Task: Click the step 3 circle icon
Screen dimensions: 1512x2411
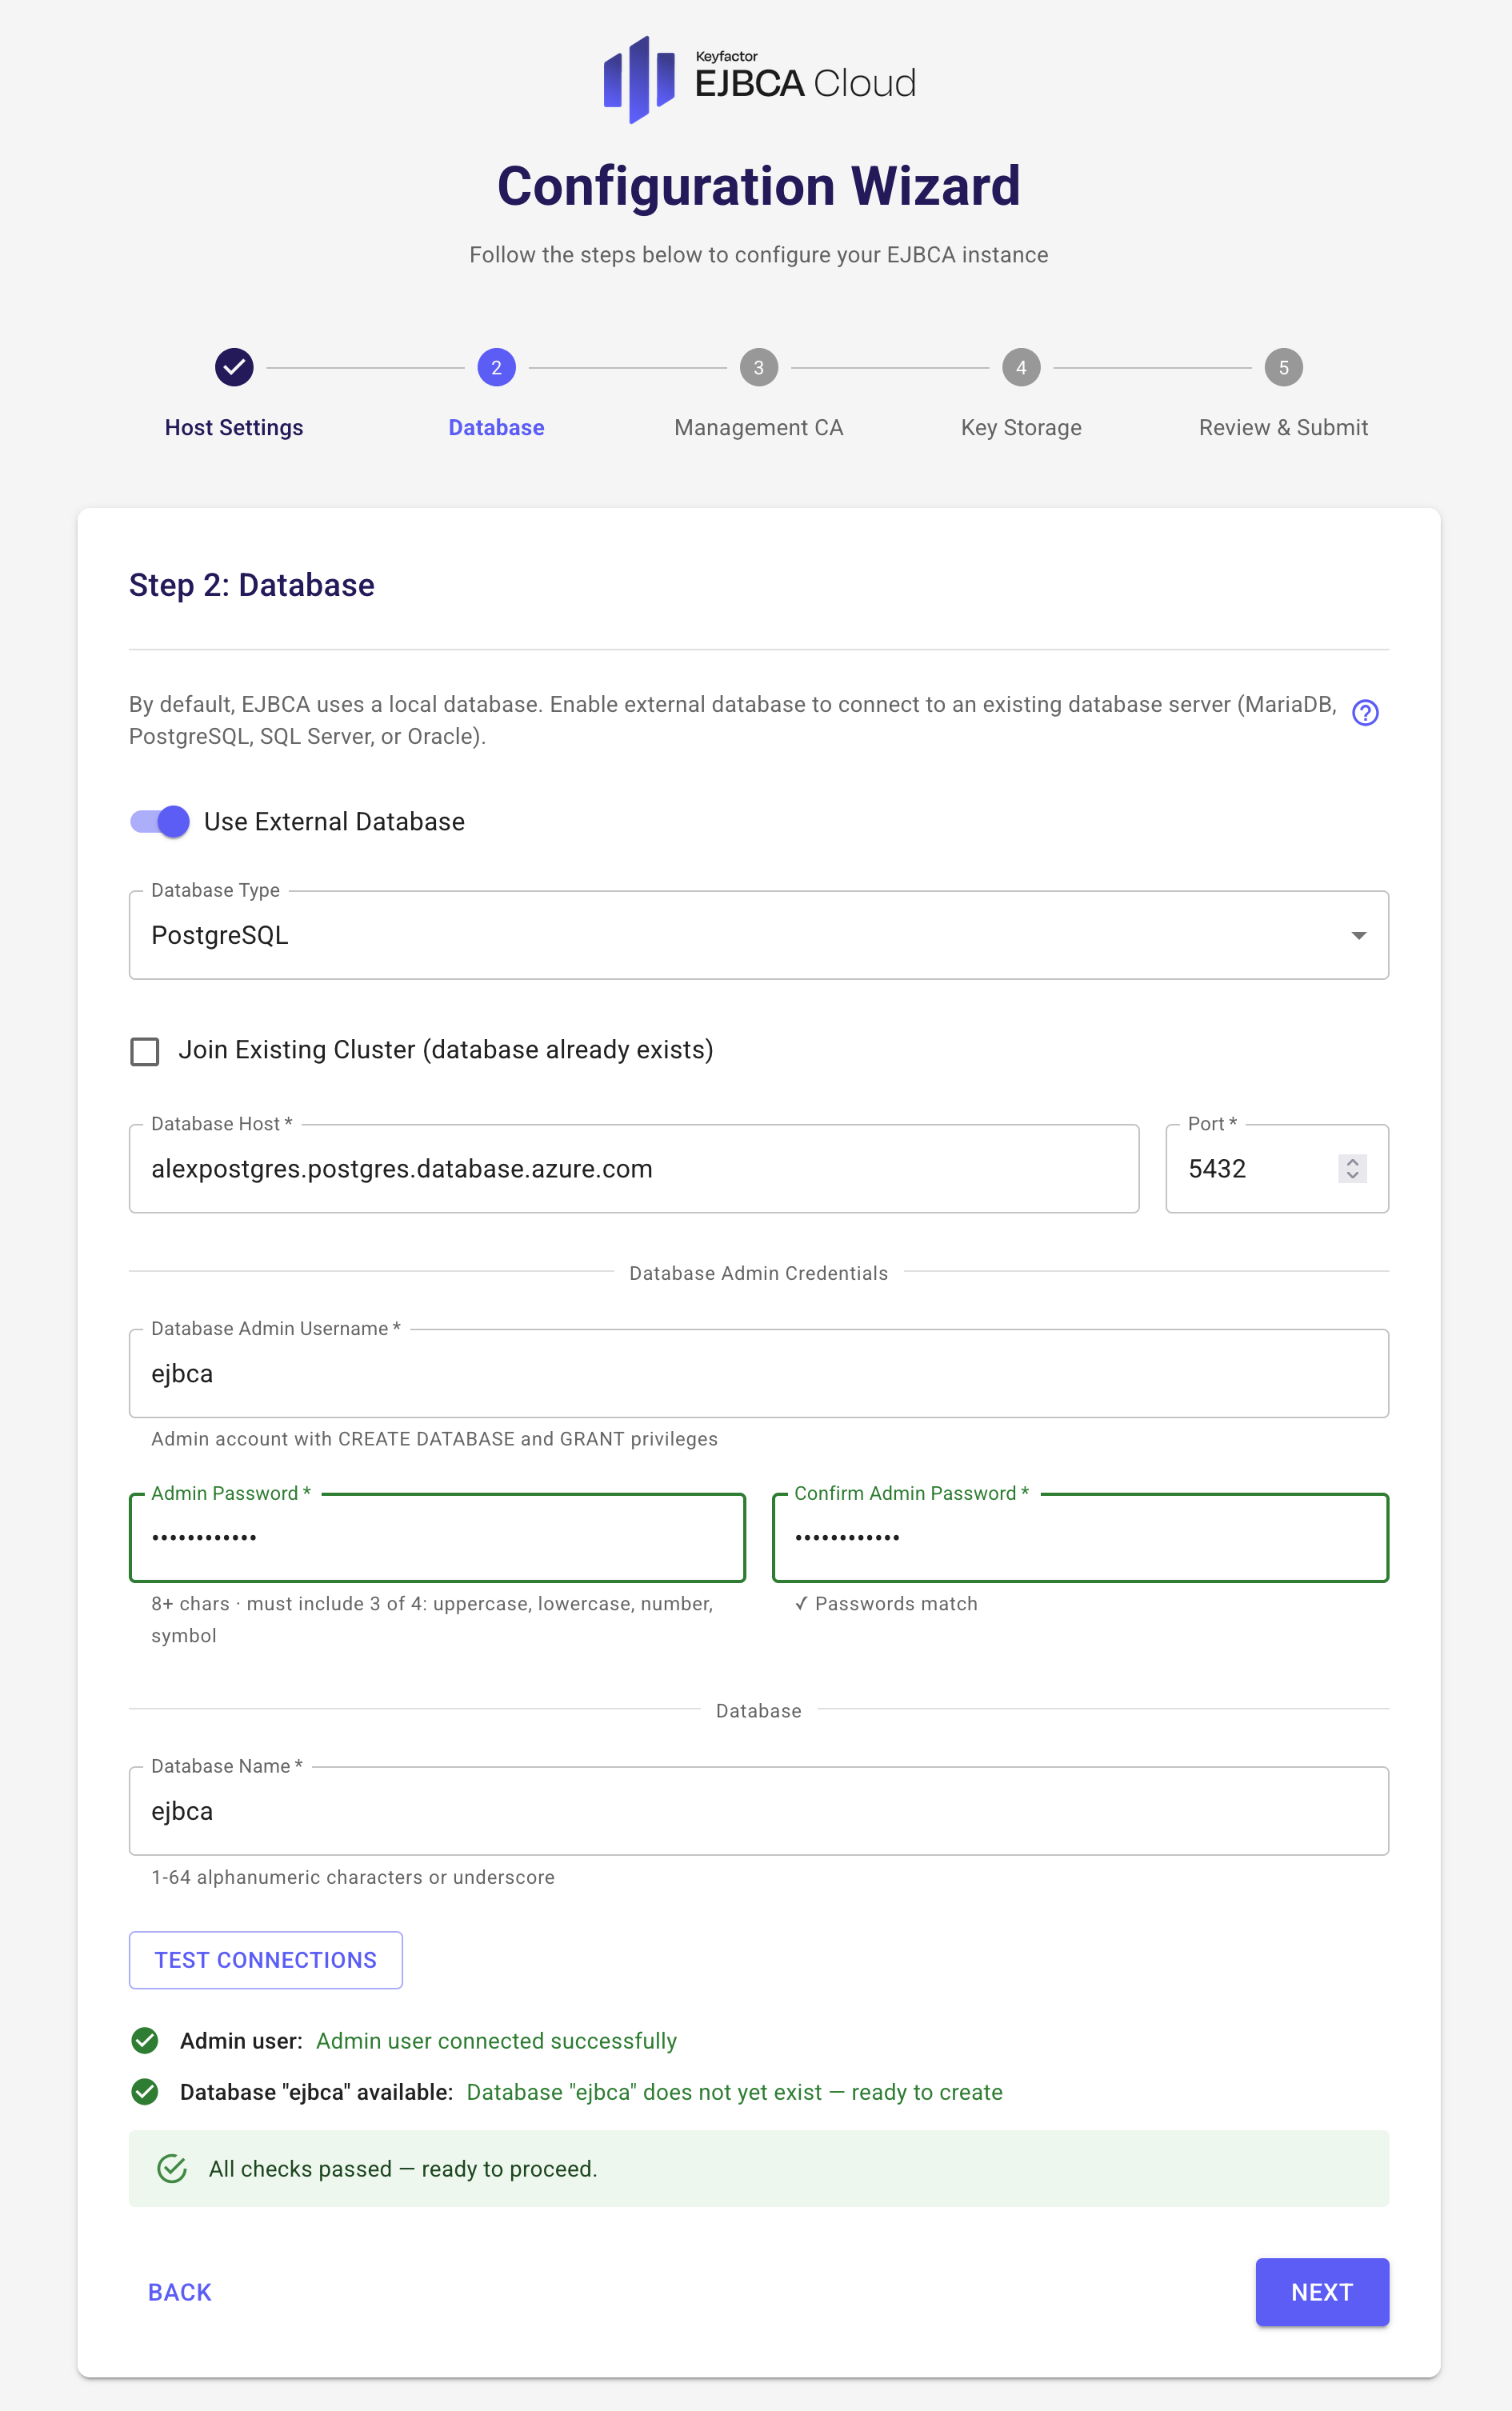Action: pos(759,367)
